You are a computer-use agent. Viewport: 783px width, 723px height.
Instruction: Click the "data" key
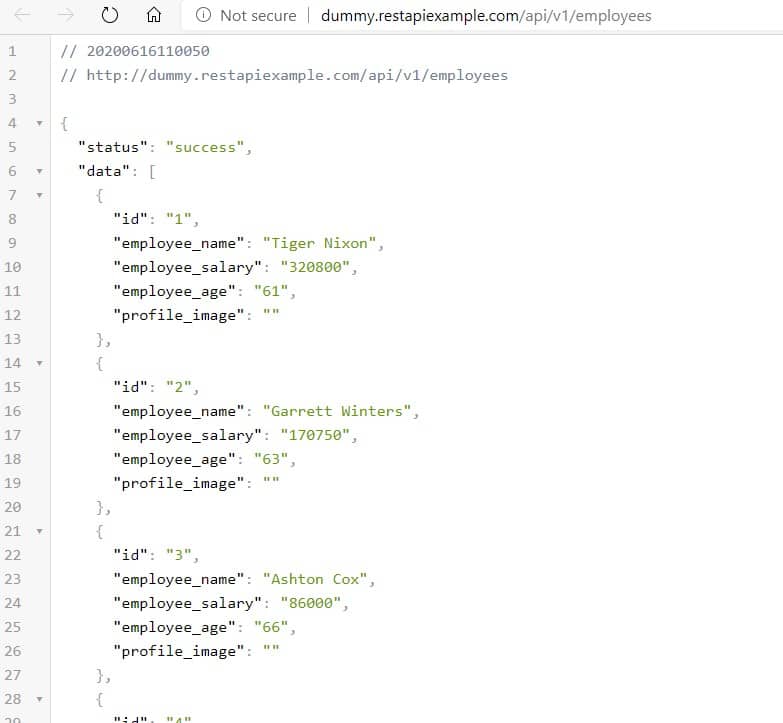click(104, 171)
